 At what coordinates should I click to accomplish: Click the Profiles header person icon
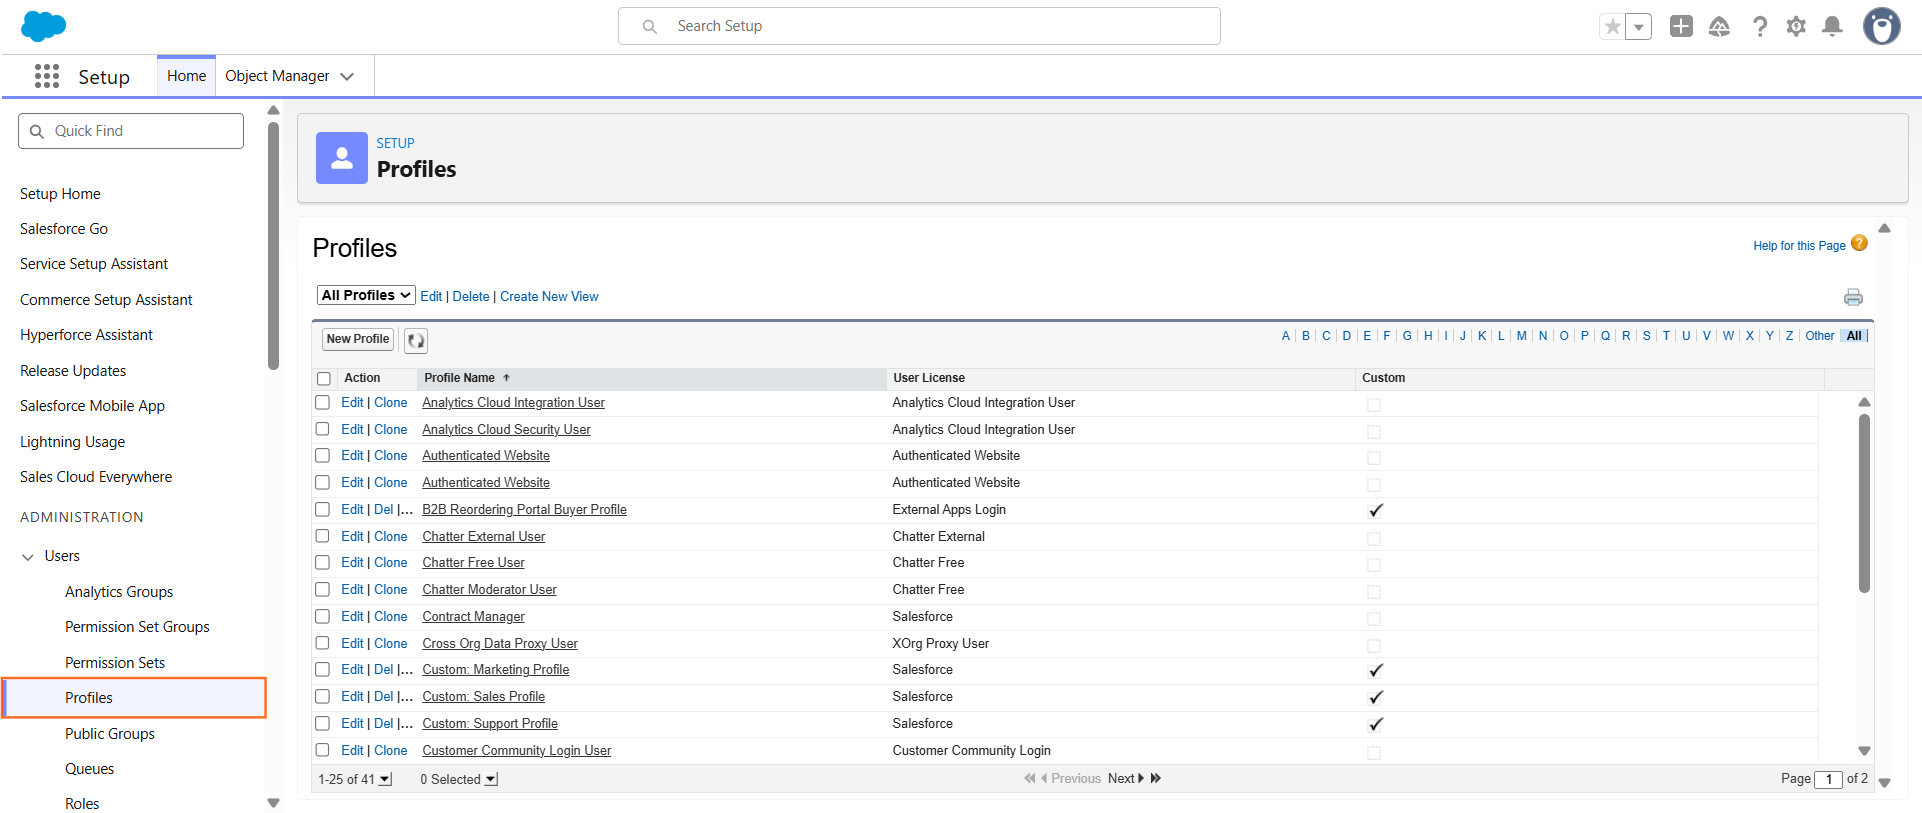[x=342, y=158]
